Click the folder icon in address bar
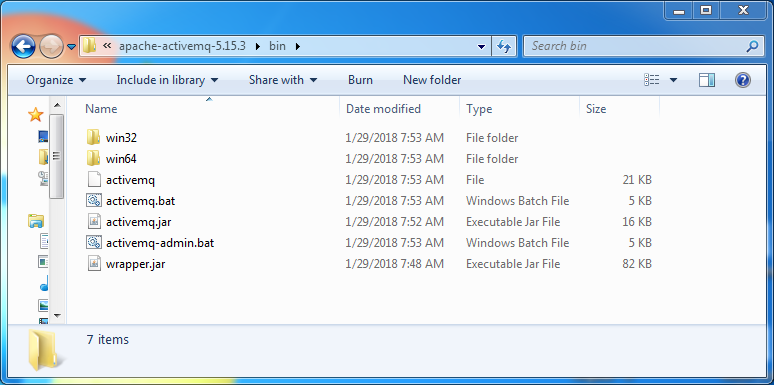Viewport: 774px width, 385px height. tap(89, 46)
